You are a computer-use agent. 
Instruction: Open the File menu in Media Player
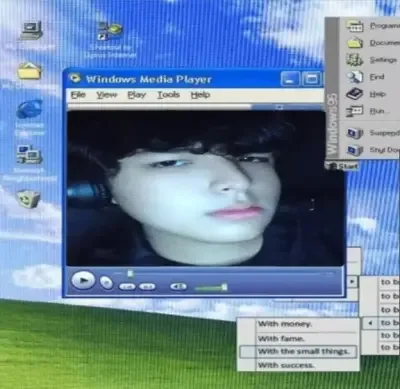(78, 95)
